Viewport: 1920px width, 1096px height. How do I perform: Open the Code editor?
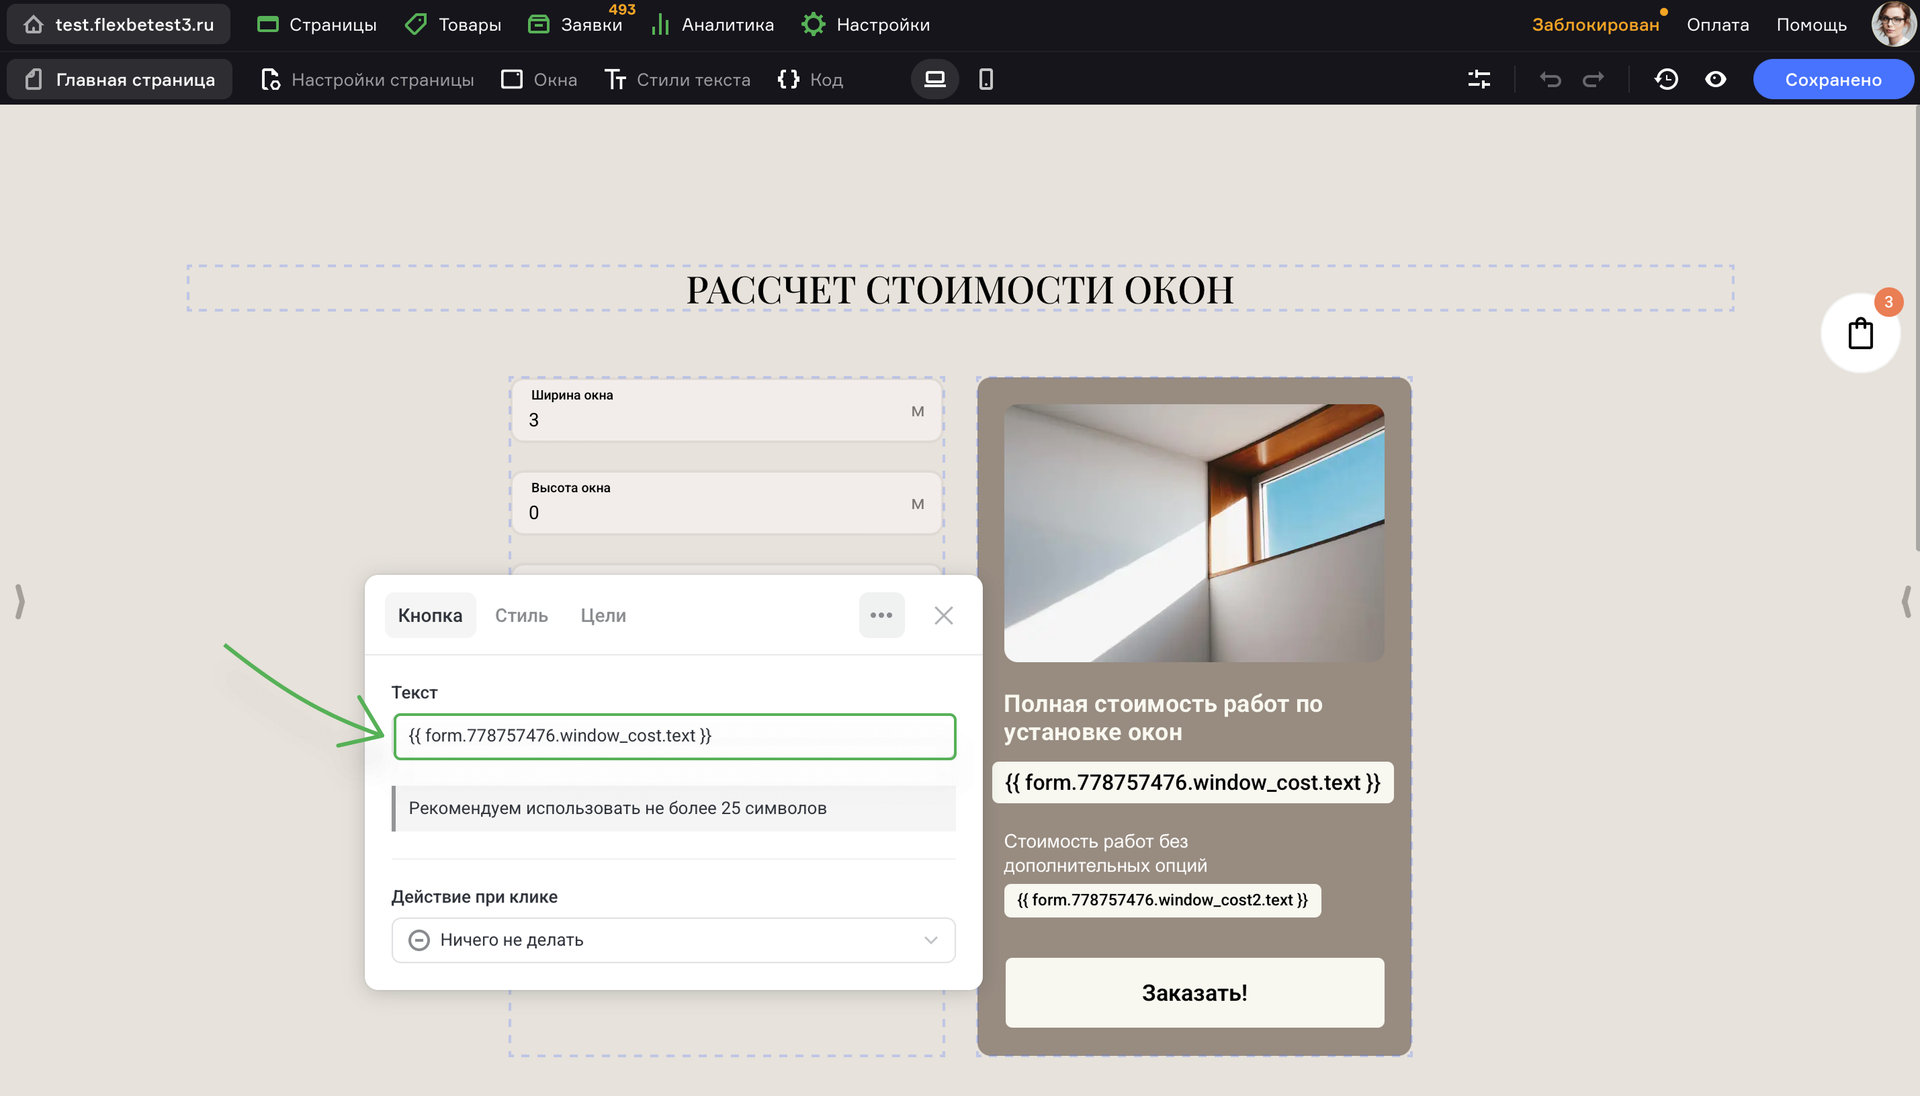810,79
